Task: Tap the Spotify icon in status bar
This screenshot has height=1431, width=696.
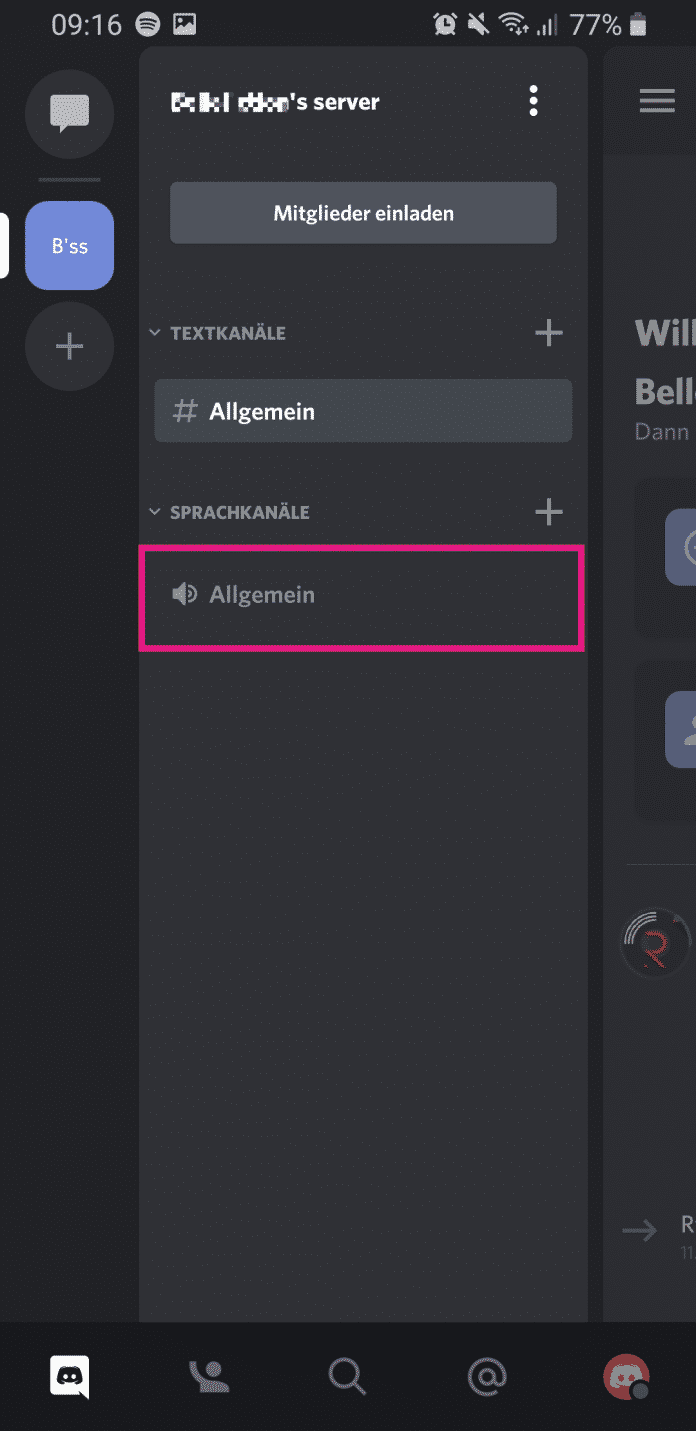Action: [x=147, y=24]
